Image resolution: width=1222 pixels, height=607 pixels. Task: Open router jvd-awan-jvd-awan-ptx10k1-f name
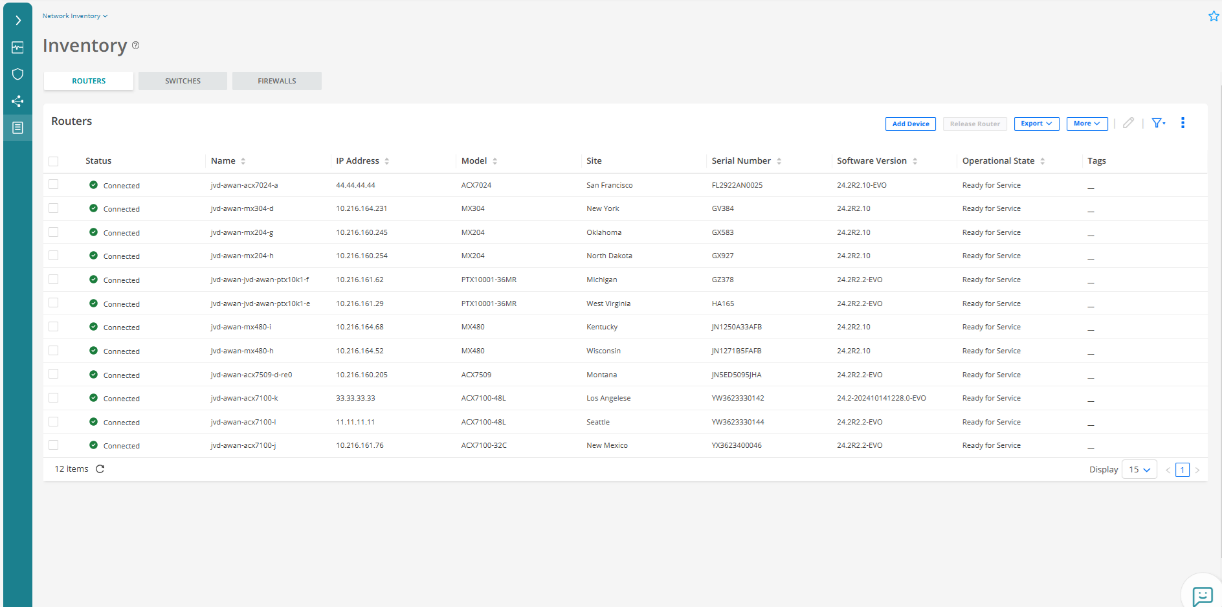click(260, 280)
